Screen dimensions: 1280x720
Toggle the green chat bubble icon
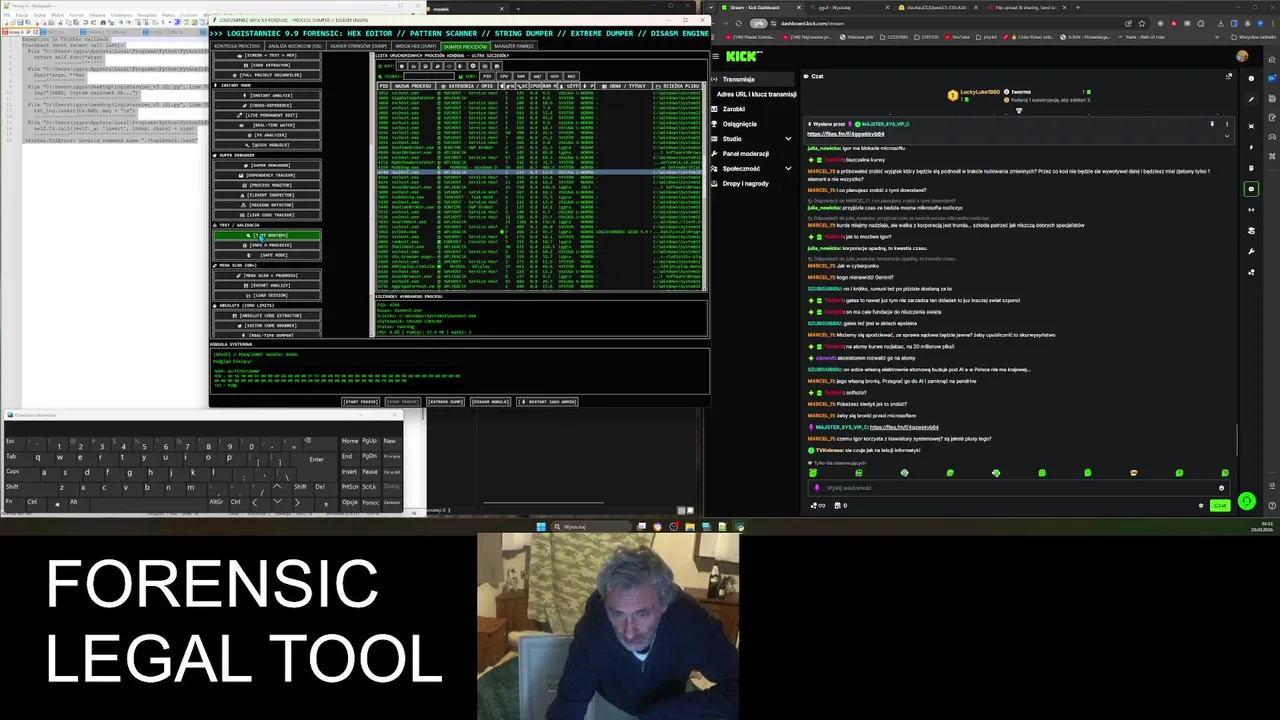(1251, 188)
